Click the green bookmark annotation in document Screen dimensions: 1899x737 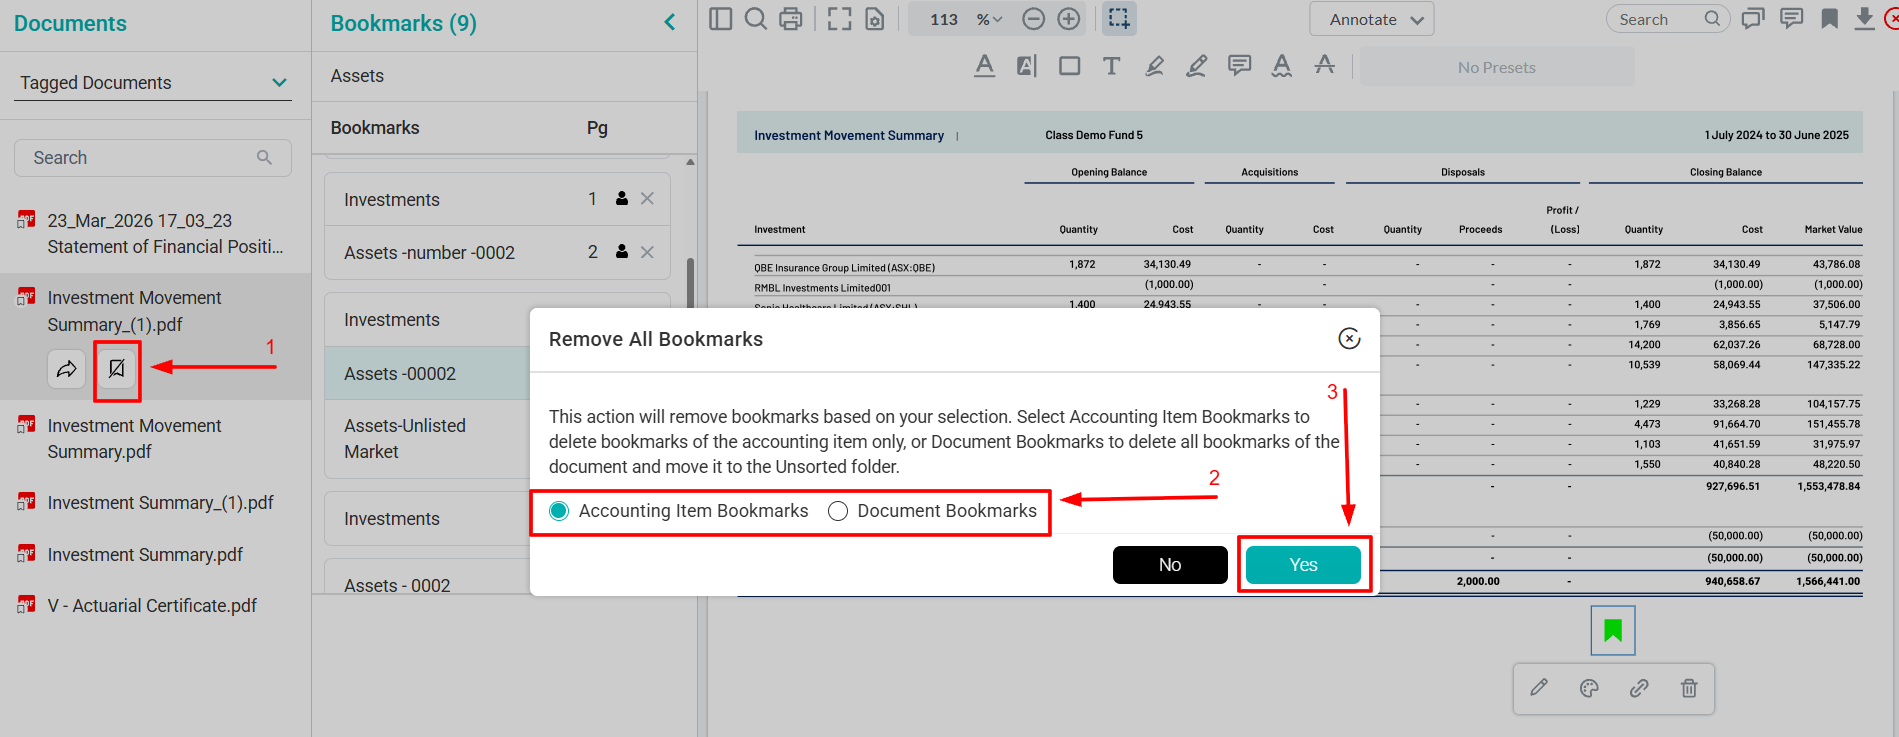tap(1613, 630)
